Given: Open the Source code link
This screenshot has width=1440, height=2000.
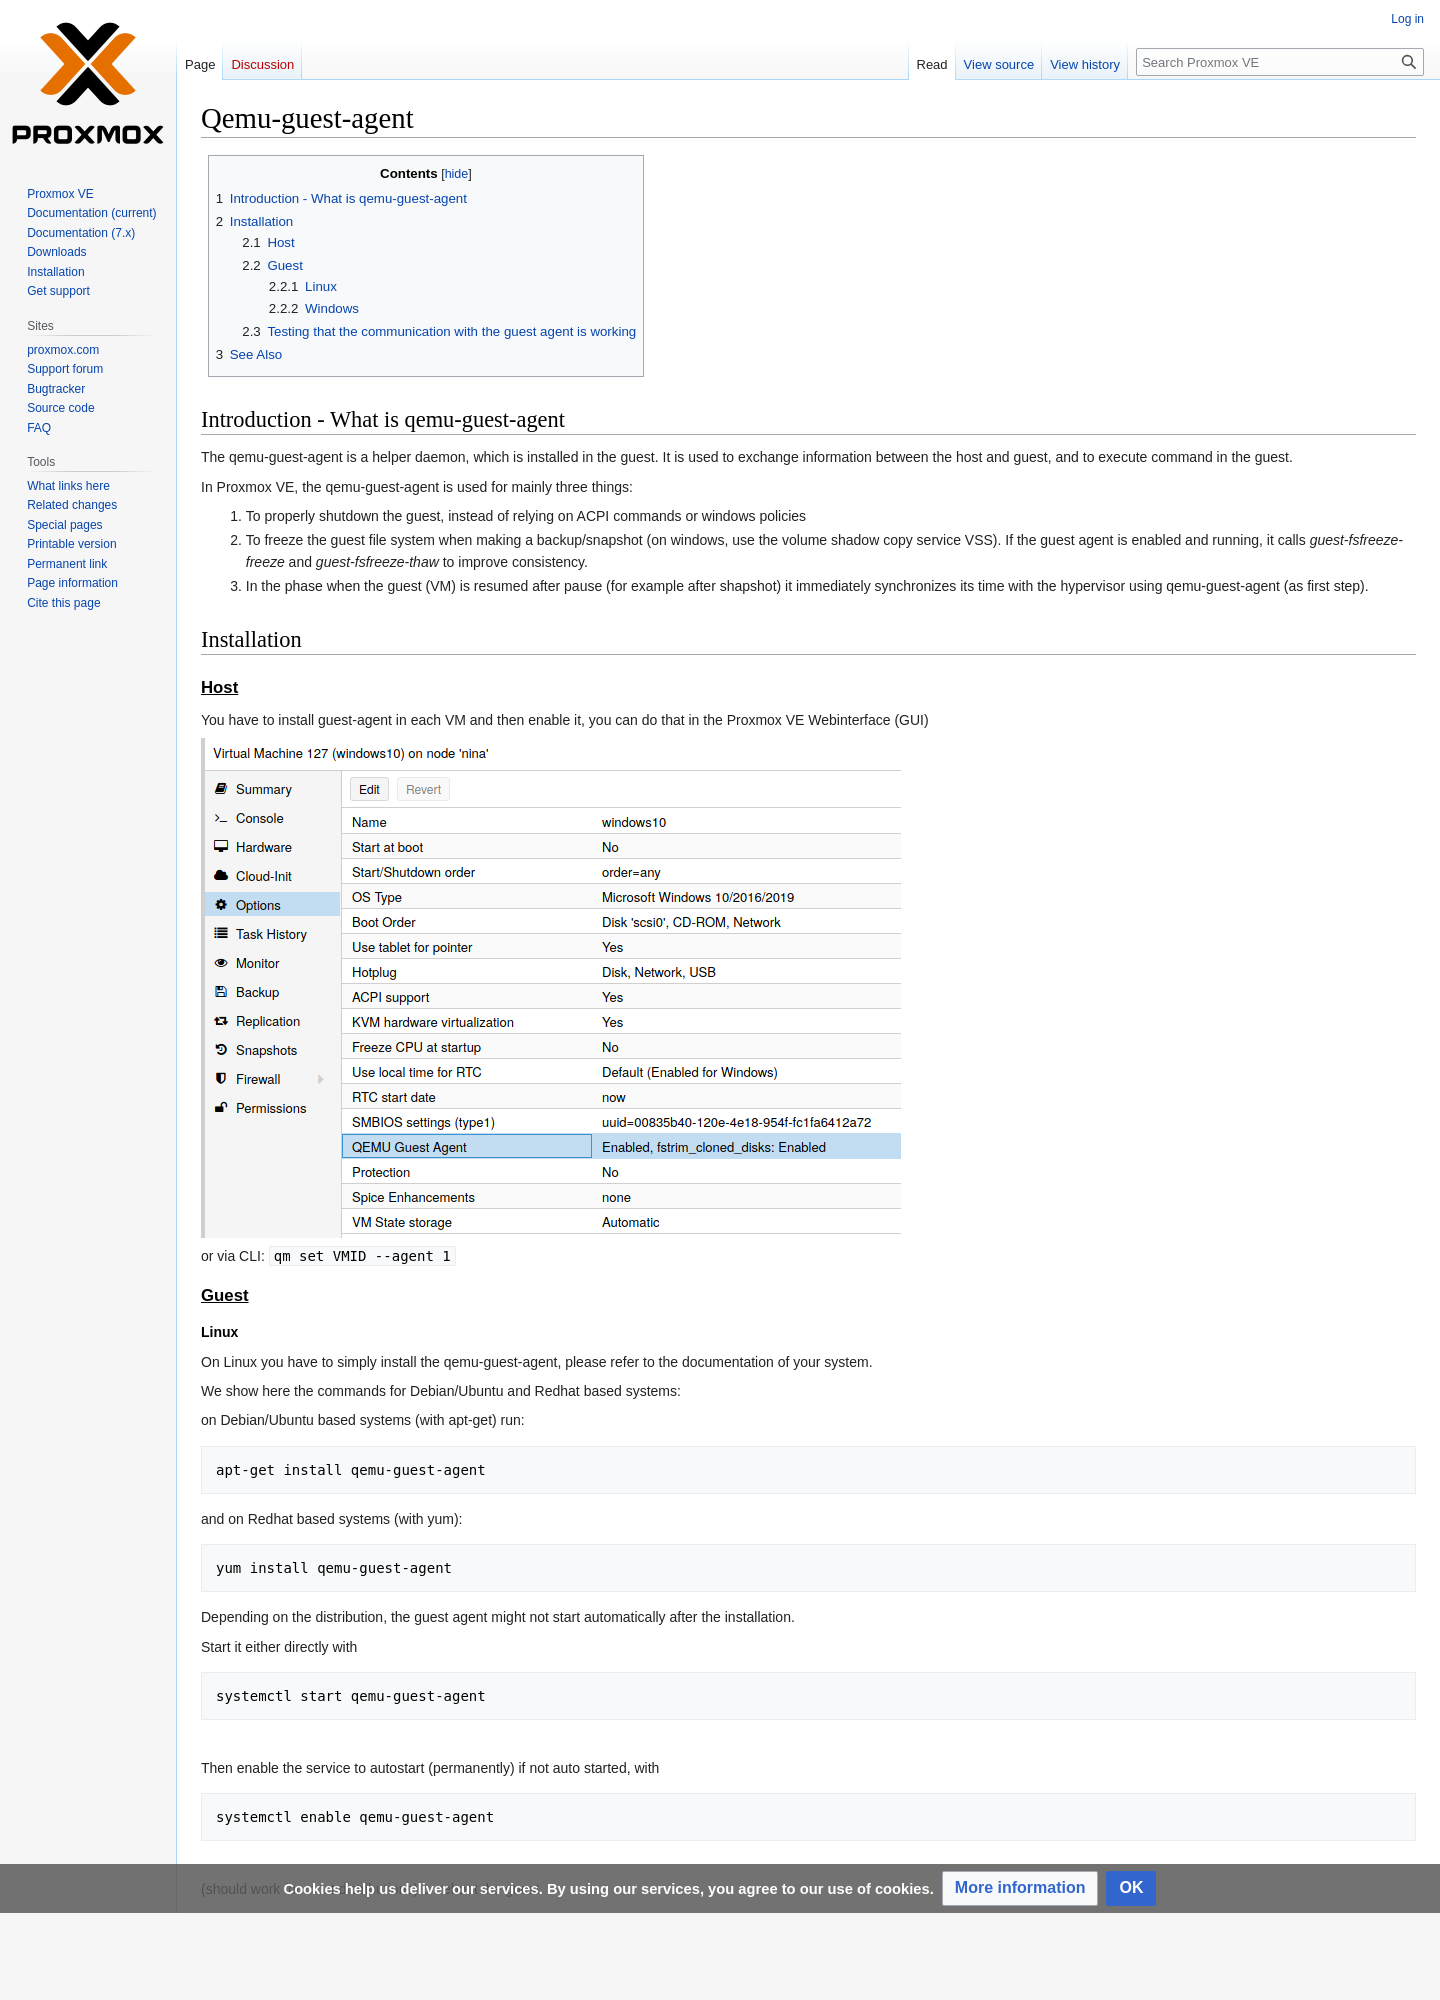Looking at the screenshot, I should pyautogui.click(x=61, y=408).
